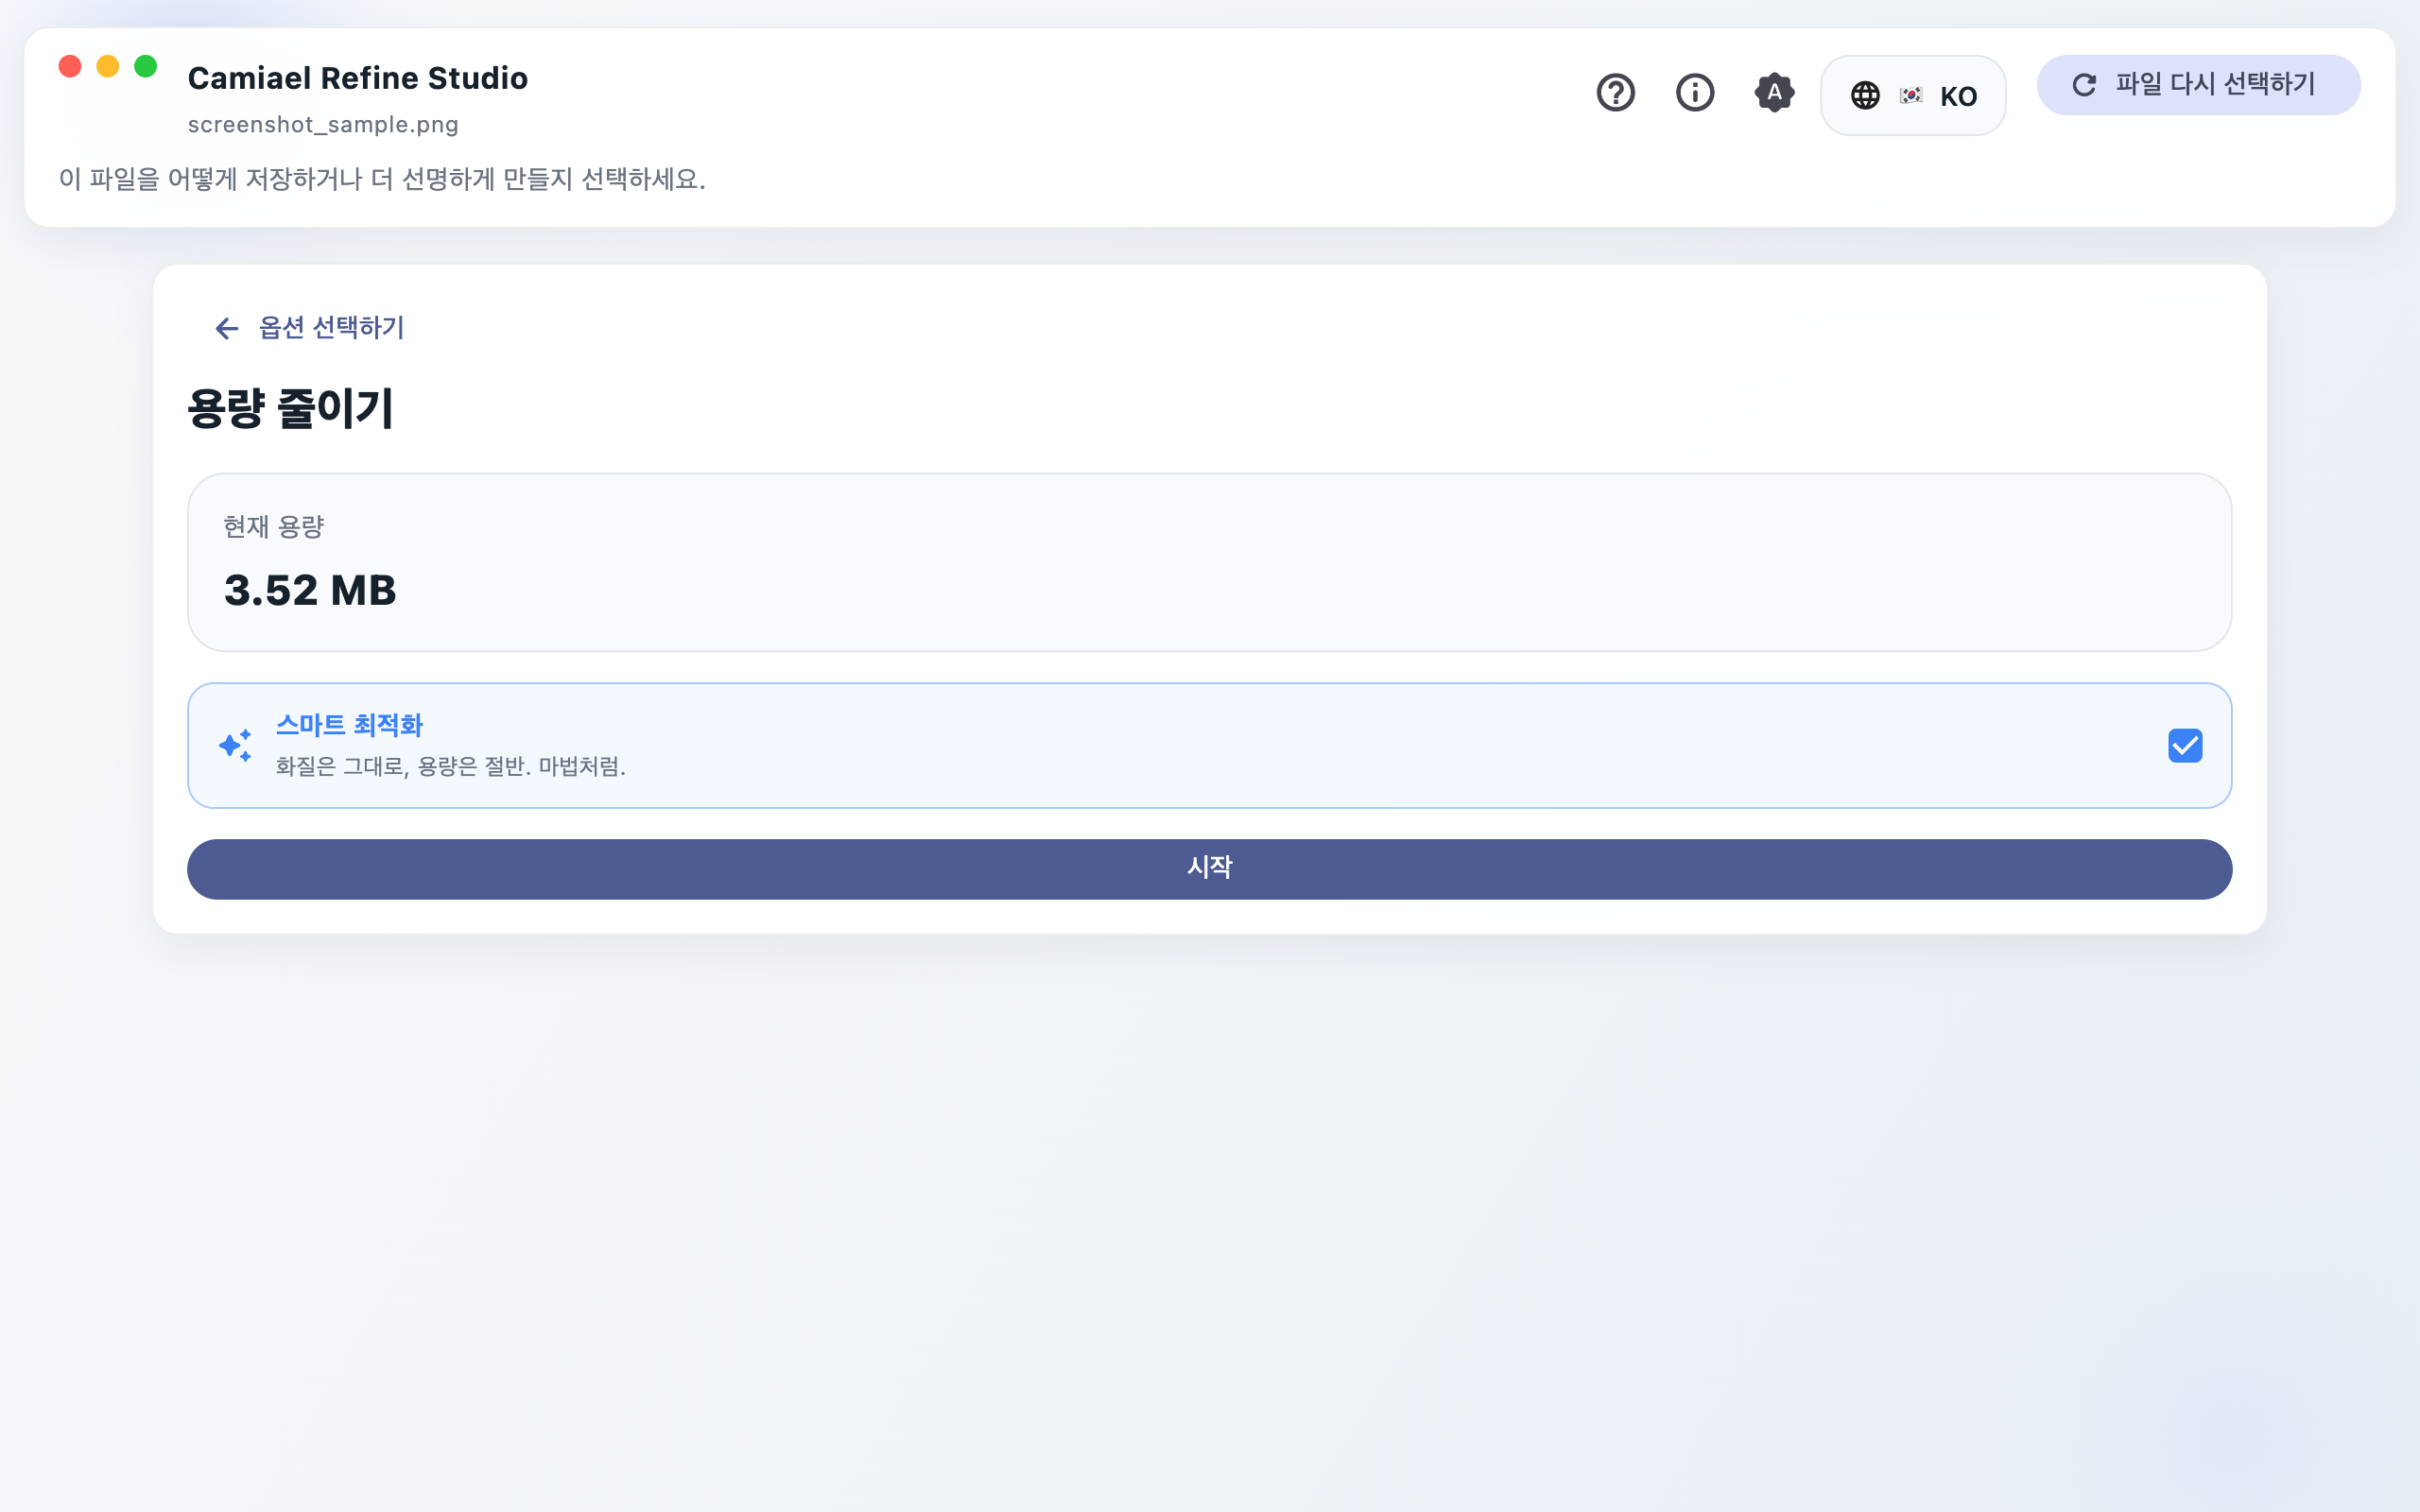This screenshot has width=2420, height=1512.
Task: Open the help question mark icon
Action: coord(1615,93)
